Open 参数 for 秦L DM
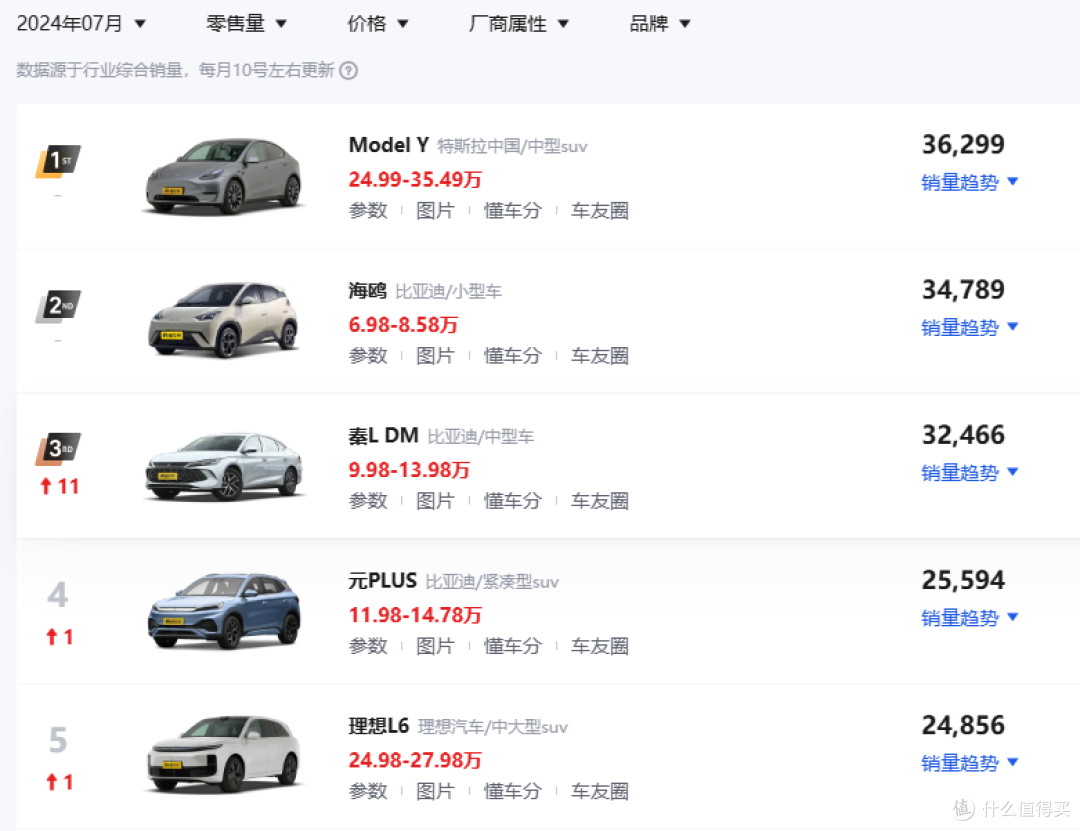Screen dimensions: 1080x831 368,501
